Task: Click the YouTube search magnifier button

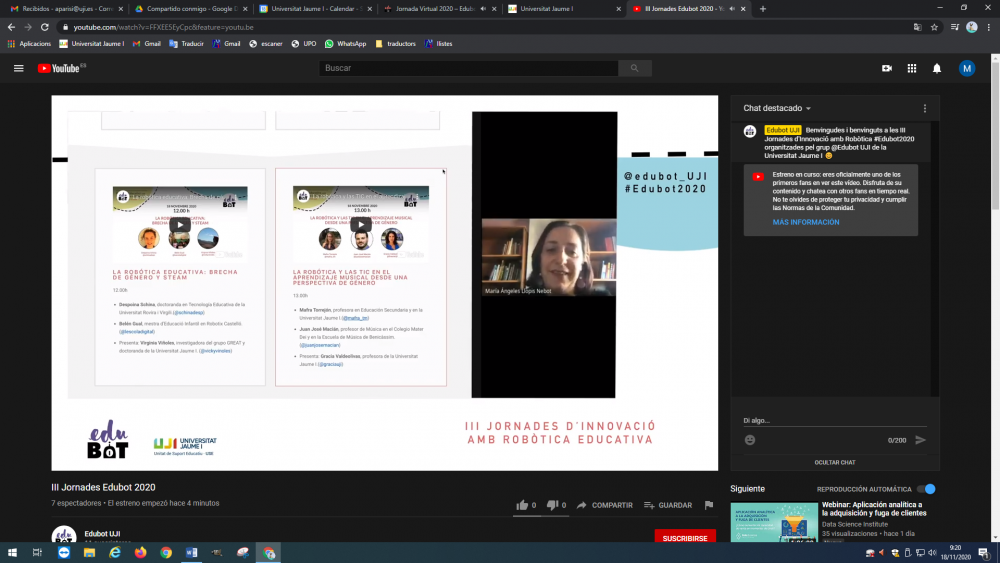Action: coord(634,68)
